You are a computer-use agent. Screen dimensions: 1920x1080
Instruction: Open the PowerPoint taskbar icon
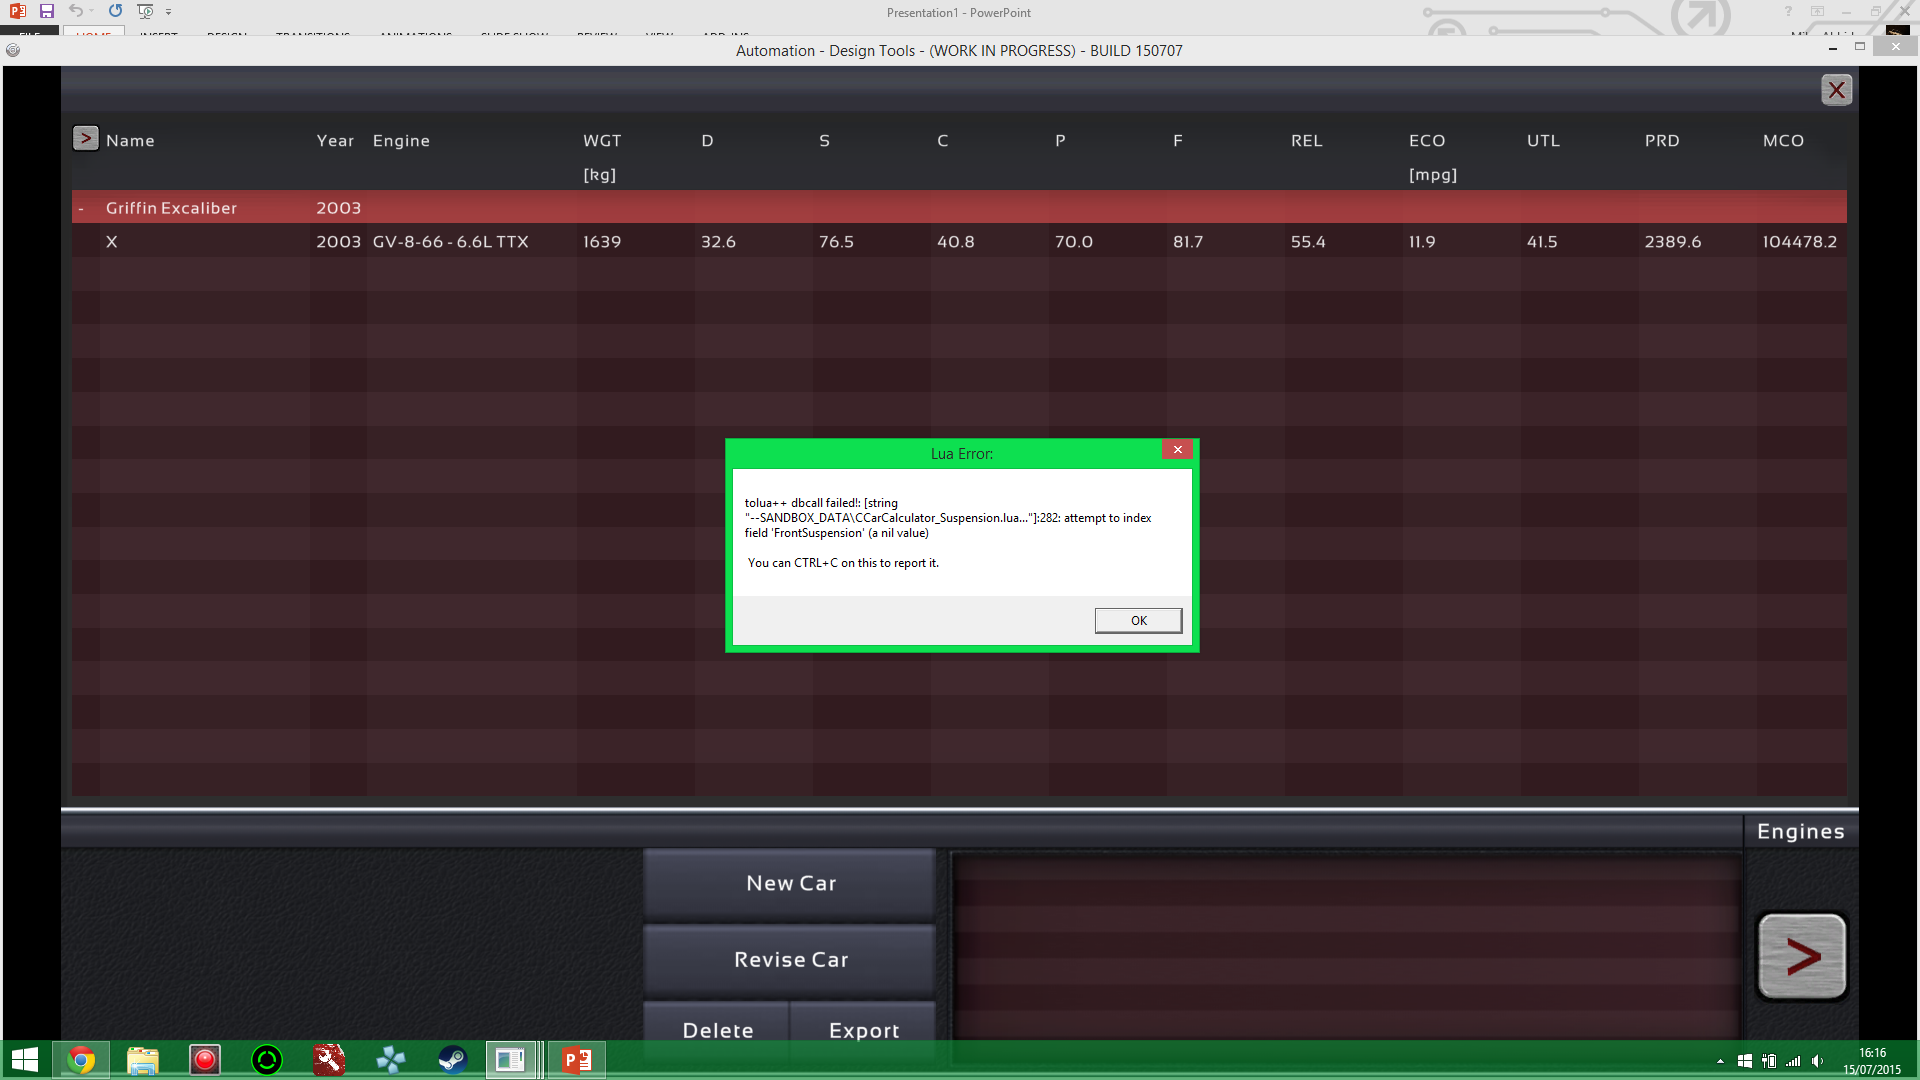[576, 1060]
